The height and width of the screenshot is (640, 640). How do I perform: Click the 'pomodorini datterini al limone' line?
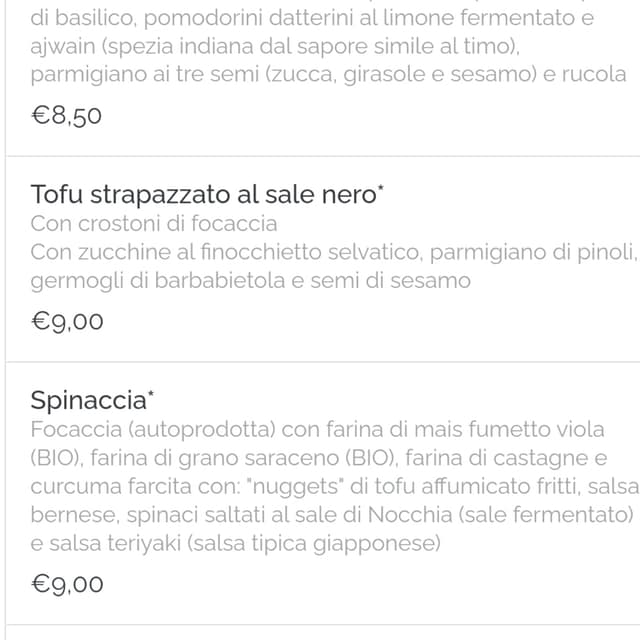pyautogui.click(x=312, y=18)
